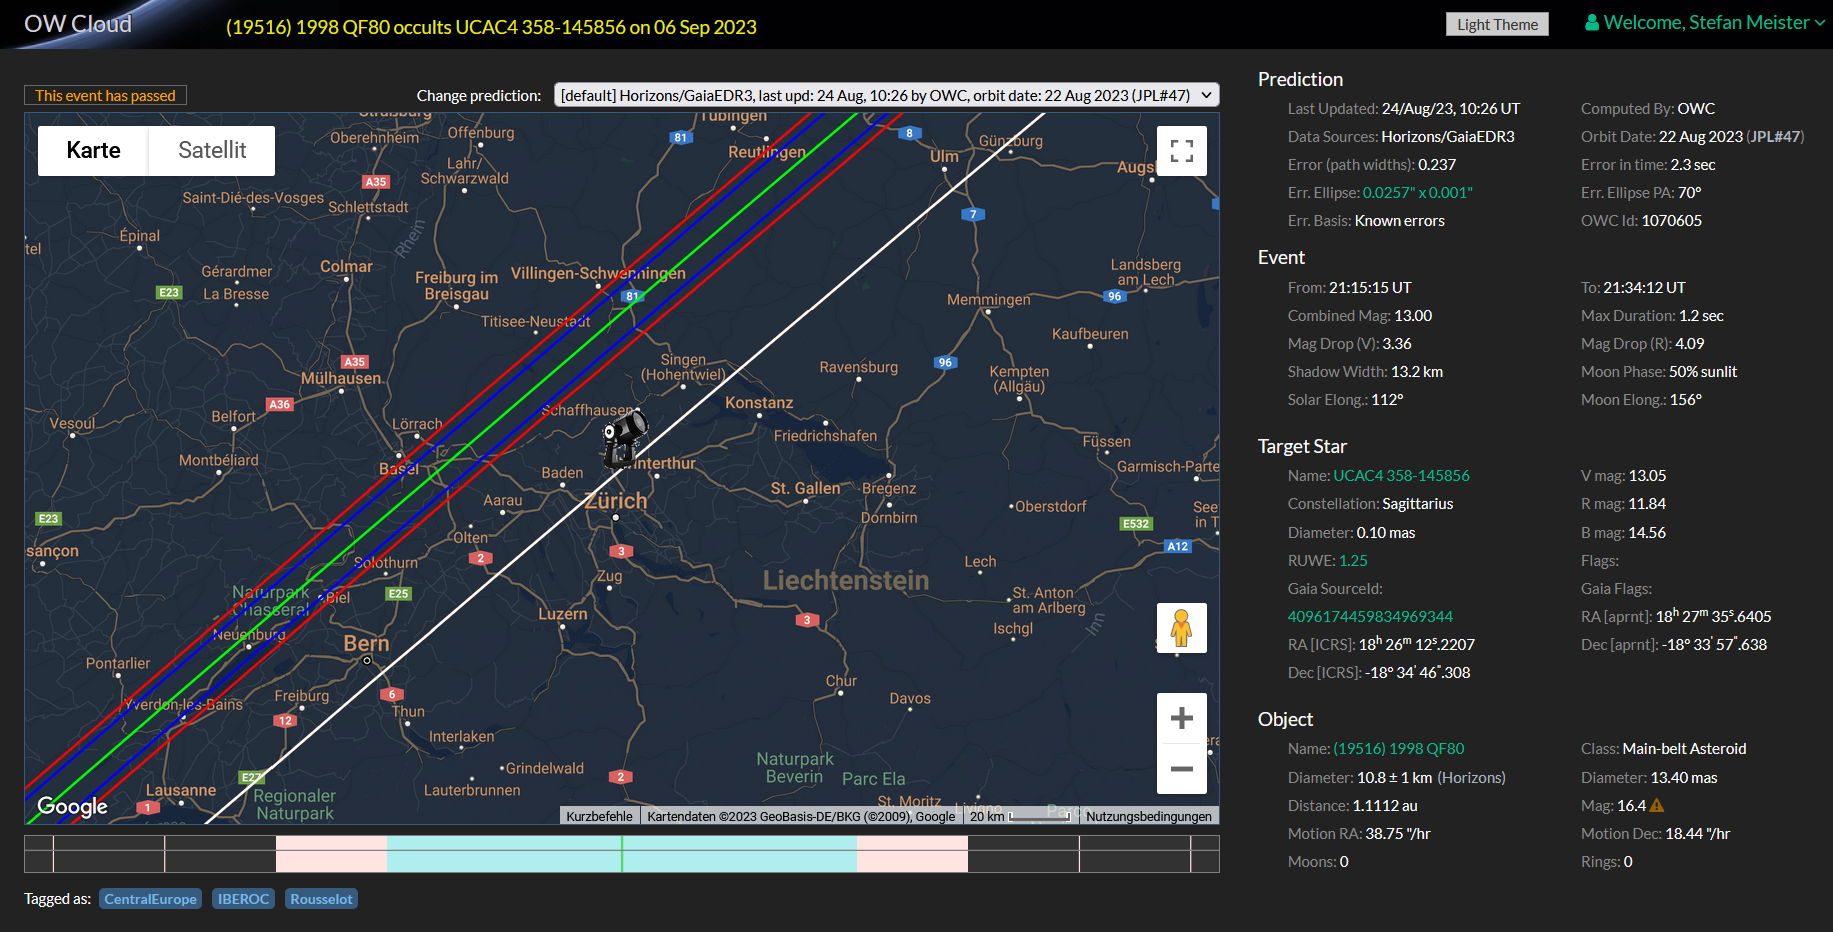1833x932 pixels.
Task: Switch map to Karte view
Action: coord(93,150)
